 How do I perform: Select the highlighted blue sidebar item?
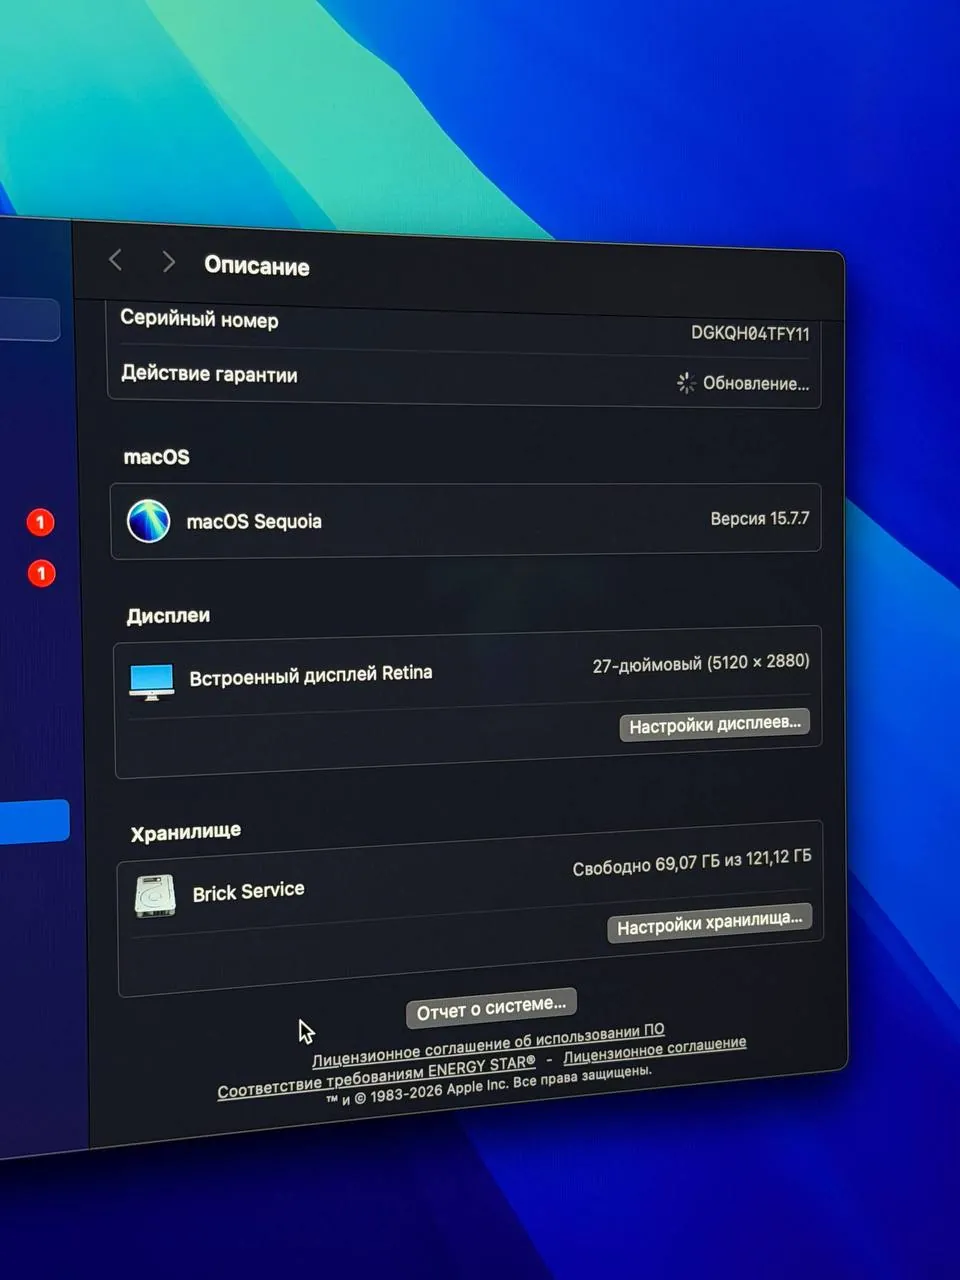(33, 821)
